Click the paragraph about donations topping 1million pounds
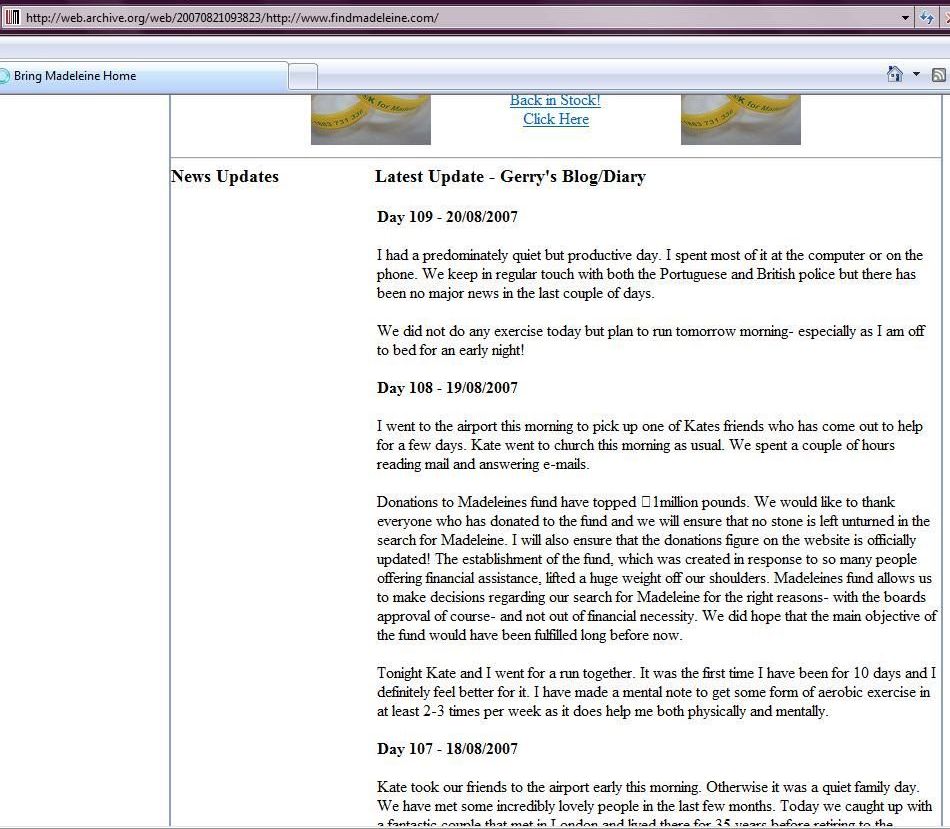This screenshot has height=829, width=950. coord(655,569)
